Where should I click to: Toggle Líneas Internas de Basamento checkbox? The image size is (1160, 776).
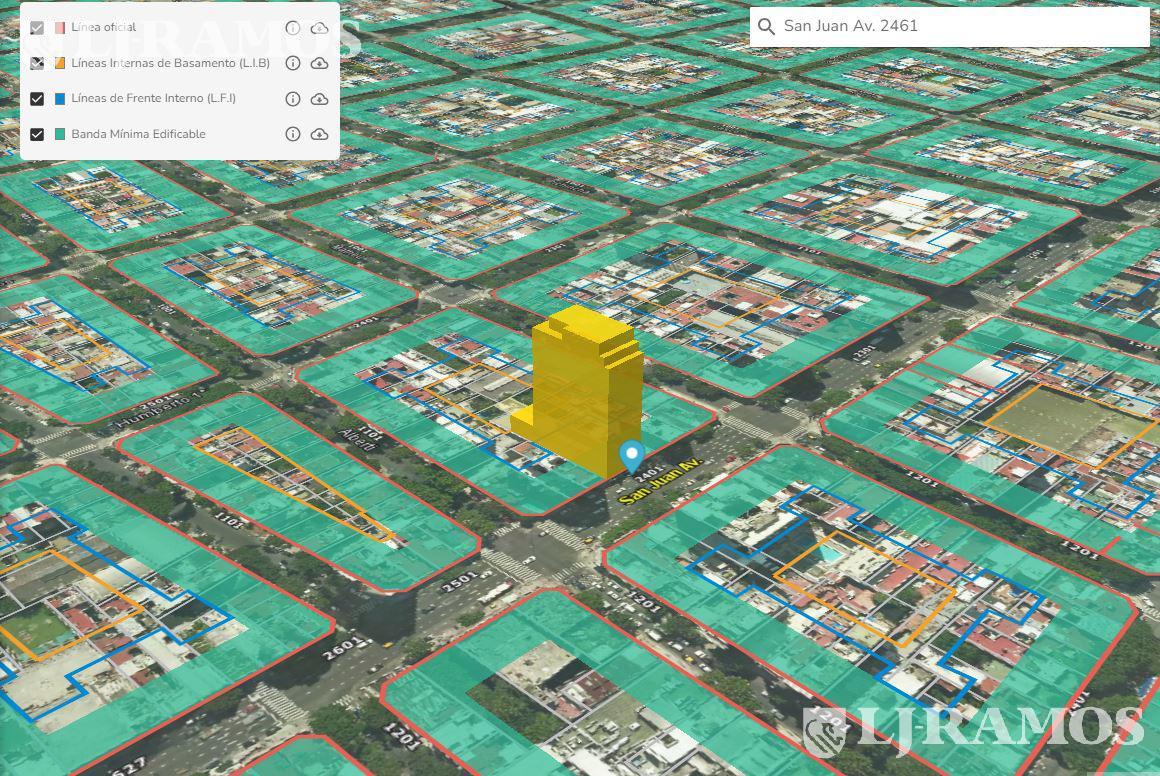37,64
